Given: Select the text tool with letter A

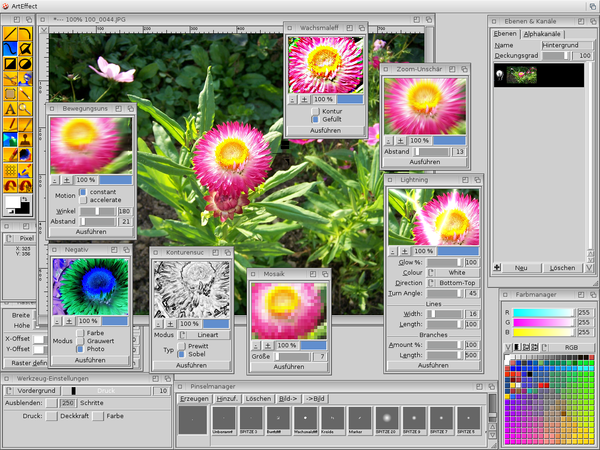Looking at the screenshot, I should click(10, 108).
